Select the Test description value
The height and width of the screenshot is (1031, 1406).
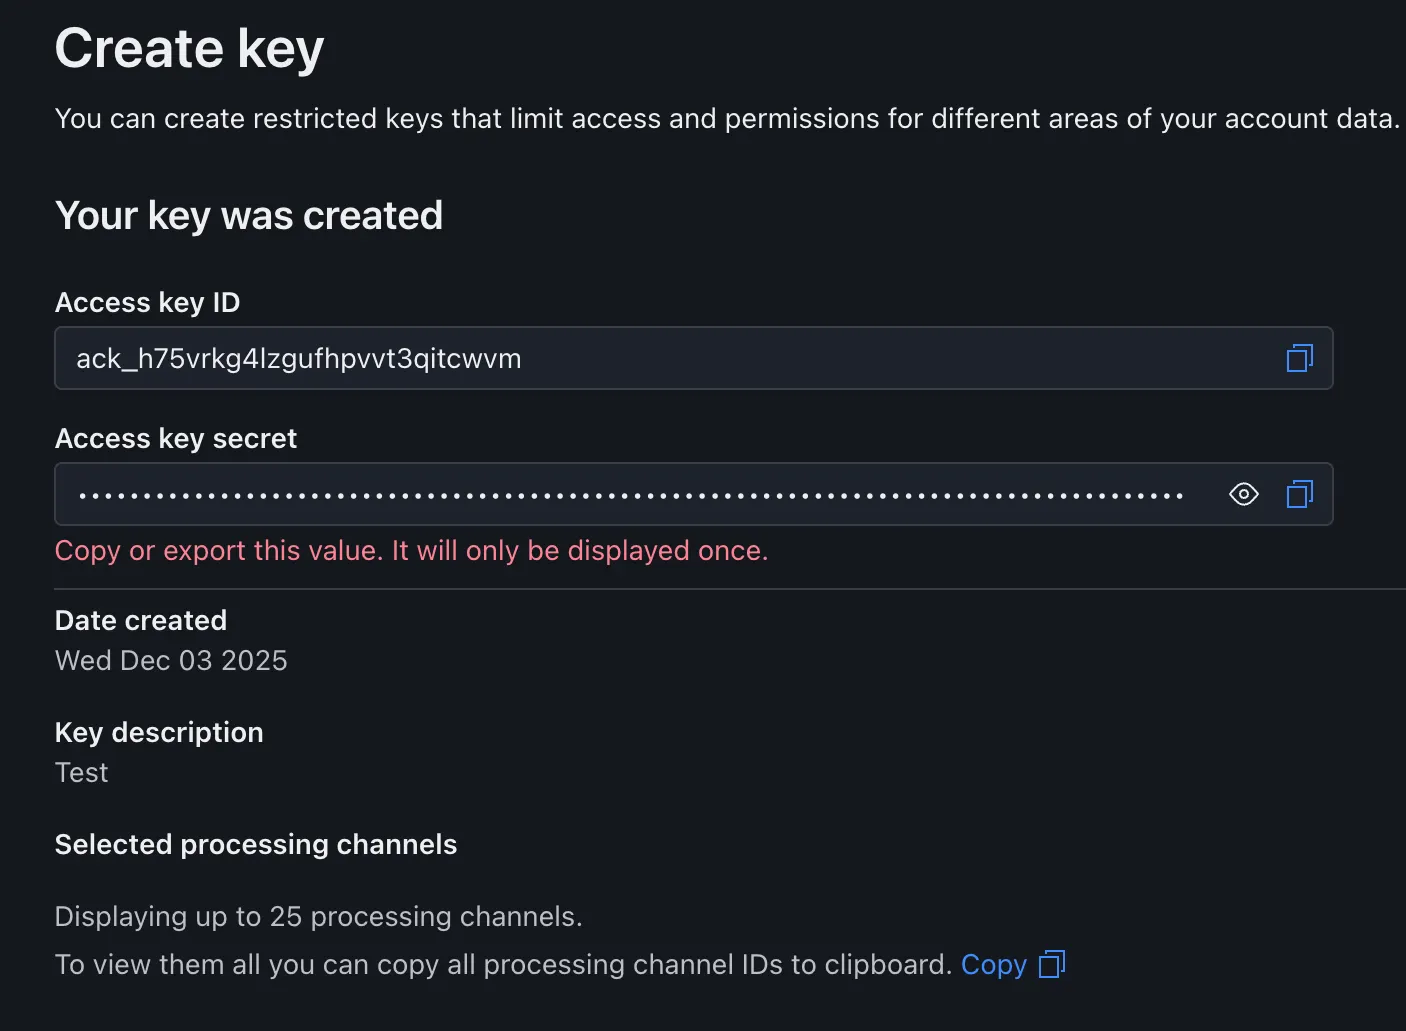coord(81,772)
